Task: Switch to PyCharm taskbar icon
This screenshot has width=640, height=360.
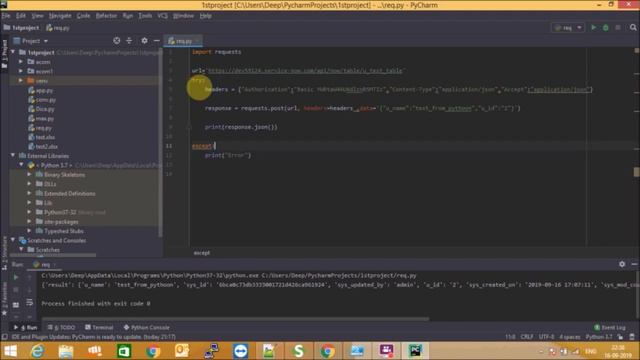Action: [415, 351]
